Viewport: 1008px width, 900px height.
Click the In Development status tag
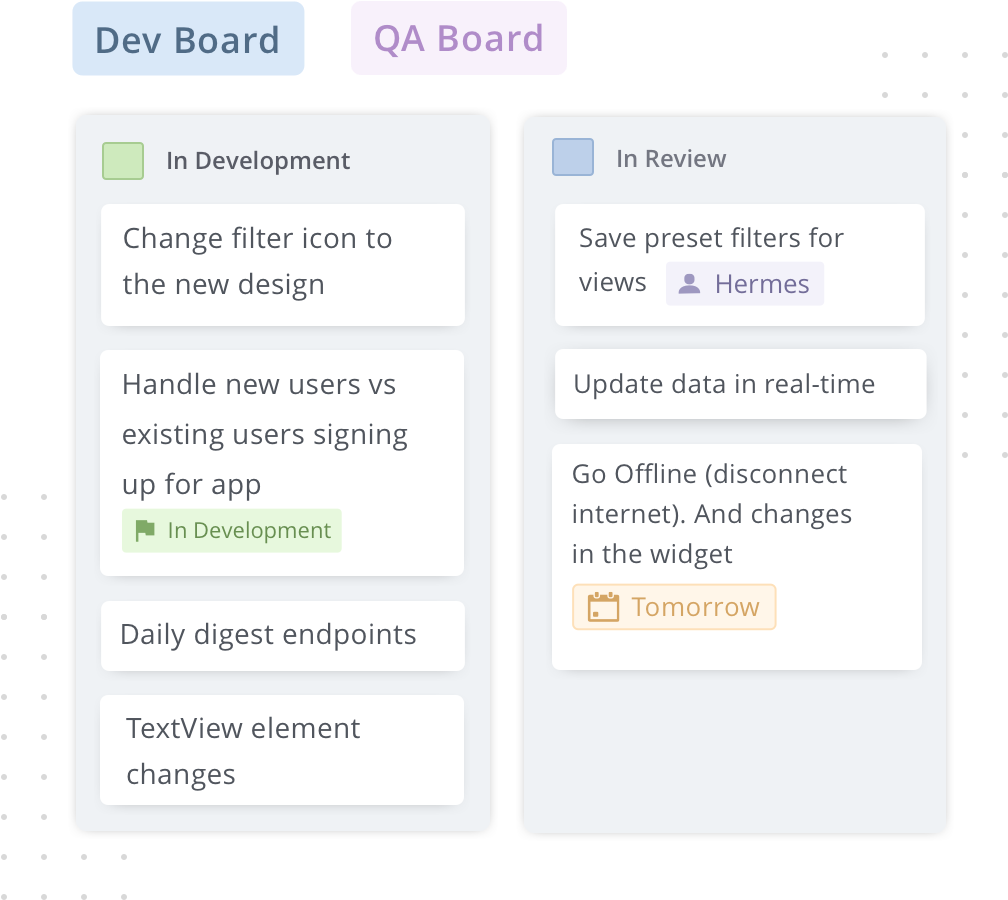pyautogui.click(x=232, y=530)
